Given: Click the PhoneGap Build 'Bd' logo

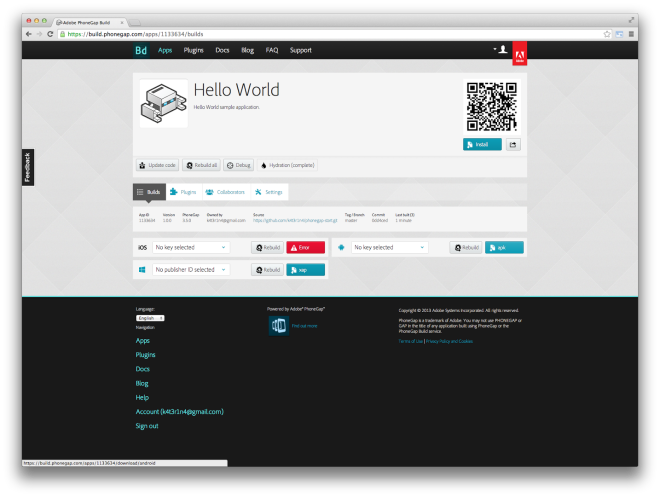Looking at the screenshot, I should (x=142, y=50).
